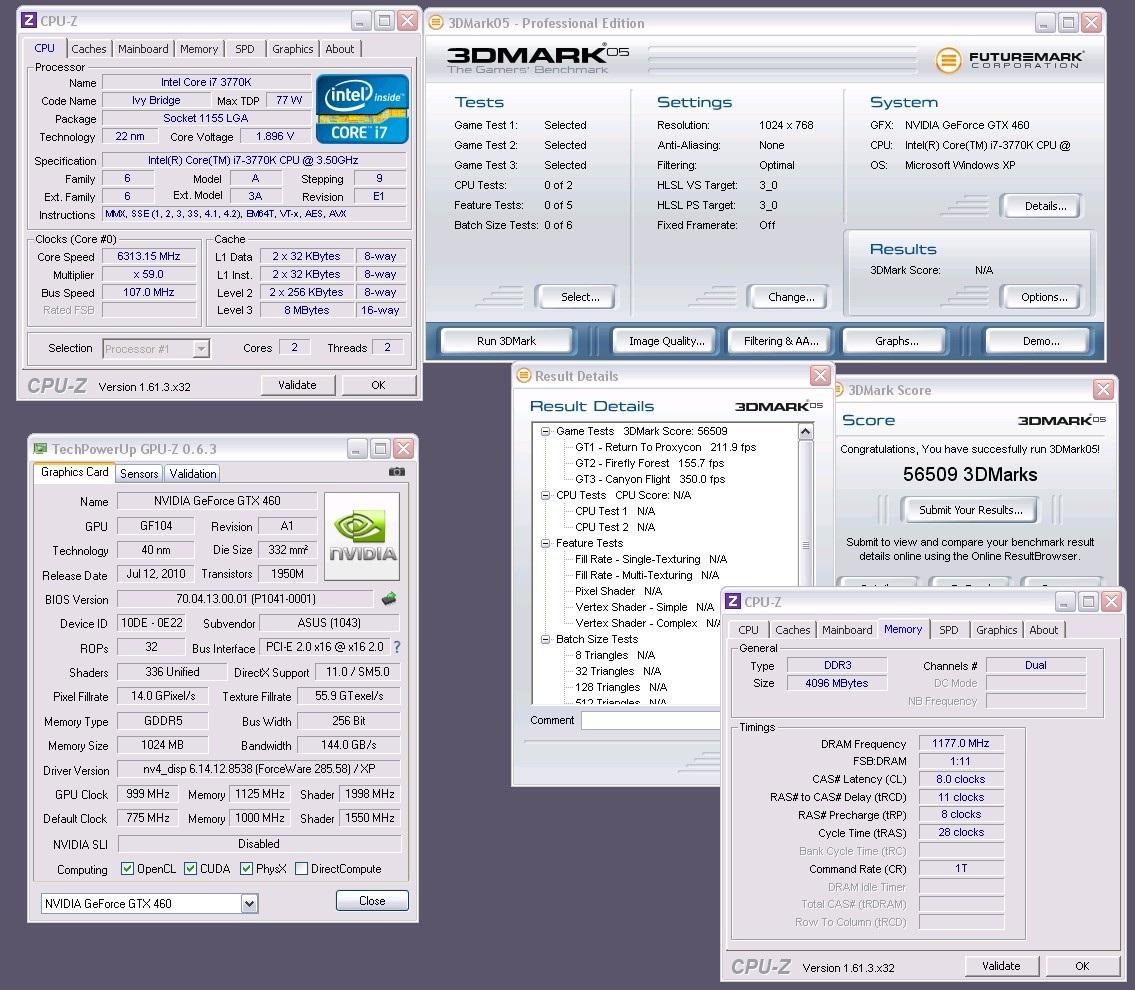The width and height of the screenshot is (1135, 990).
Task: Collapse the Feature Tests tree node
Action: point(545,543)
